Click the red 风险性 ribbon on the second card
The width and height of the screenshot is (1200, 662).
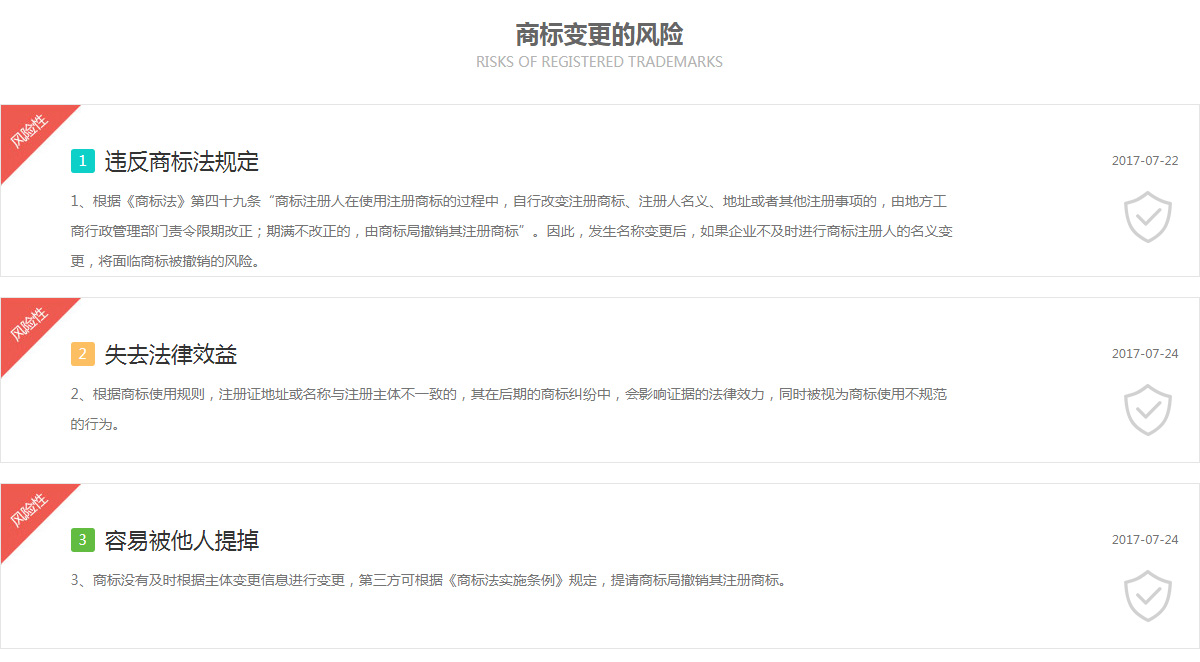click(29, 326)
